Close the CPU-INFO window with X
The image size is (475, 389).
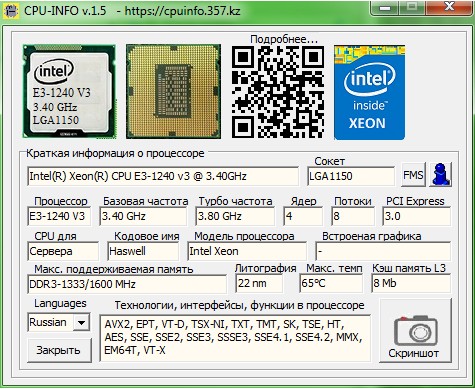click(x=450, y=7)
